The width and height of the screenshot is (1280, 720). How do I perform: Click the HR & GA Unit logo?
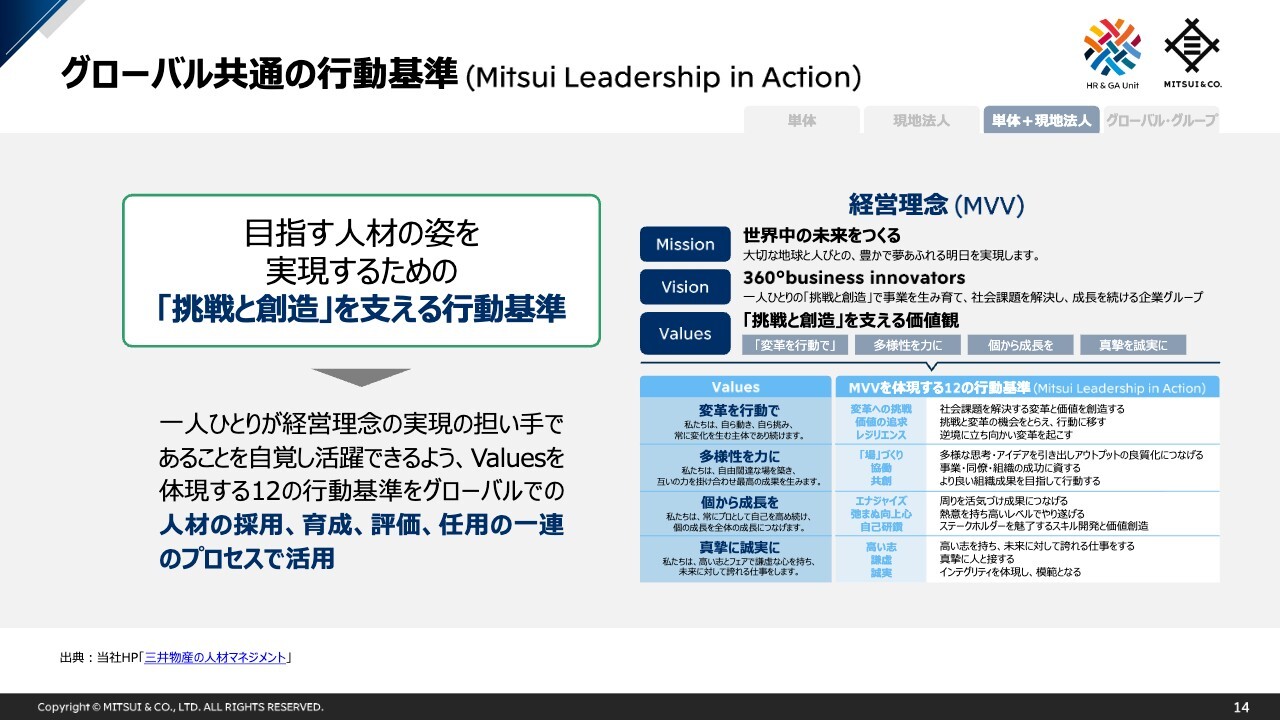[1112, 52]
